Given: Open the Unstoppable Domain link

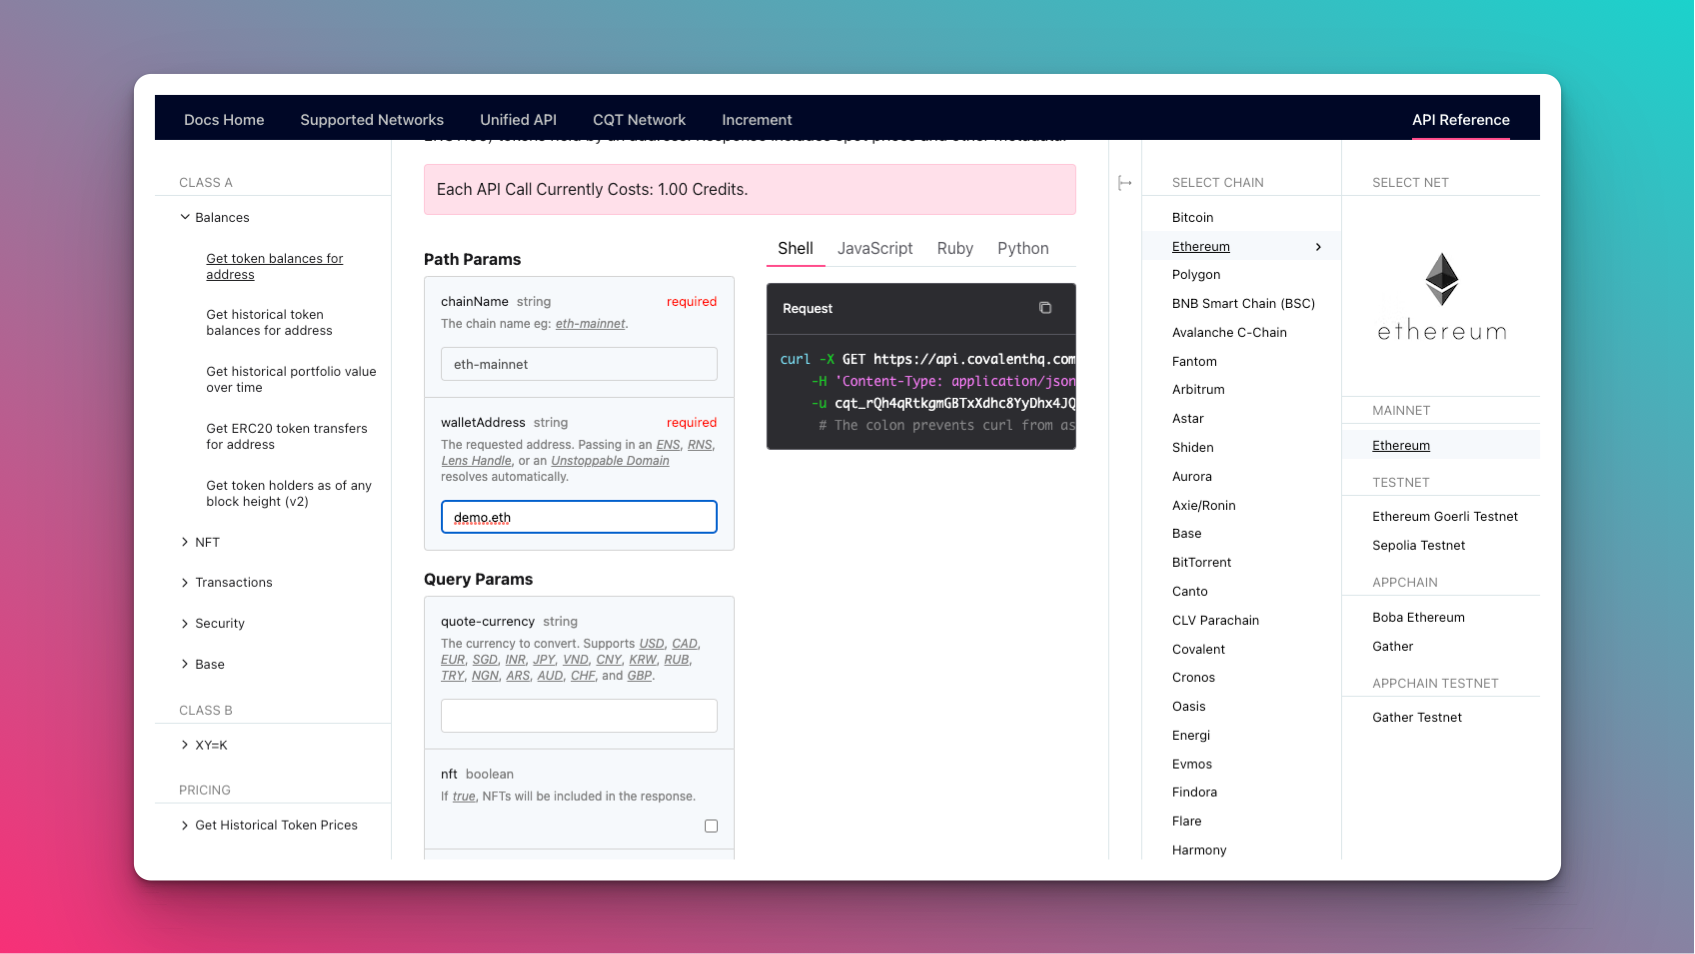Looking at the screenshot, I should pos(610,461).
